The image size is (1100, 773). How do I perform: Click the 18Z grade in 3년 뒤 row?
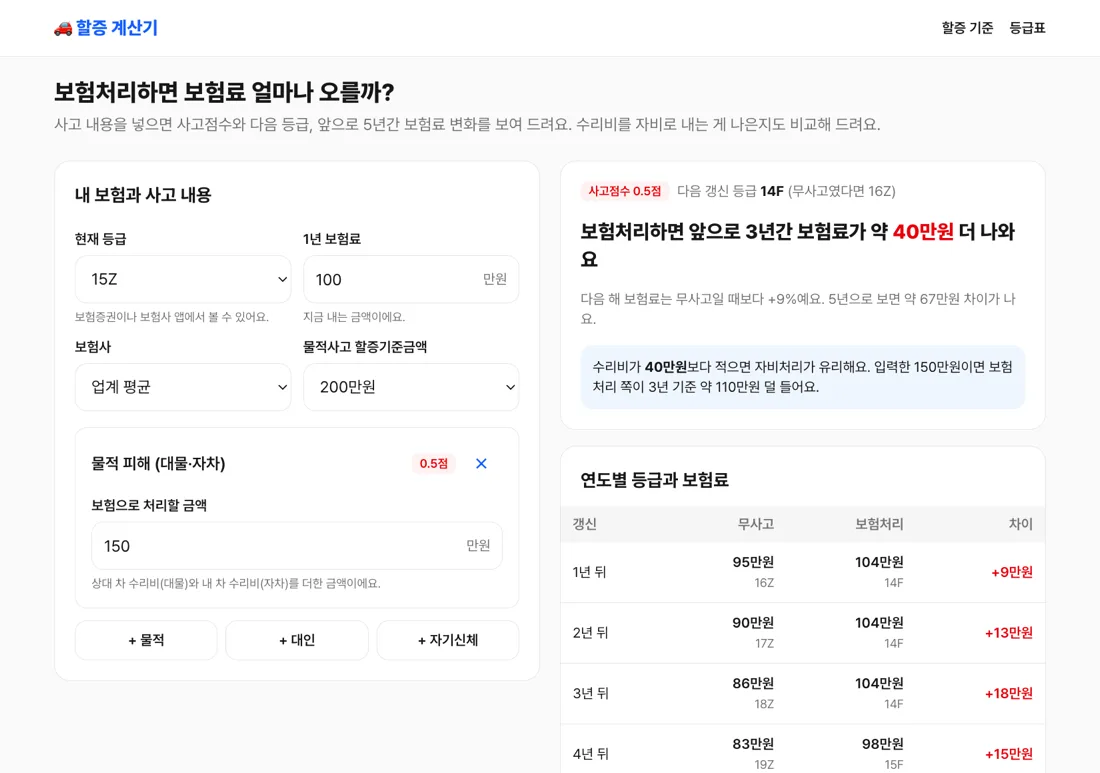[764, 704]
